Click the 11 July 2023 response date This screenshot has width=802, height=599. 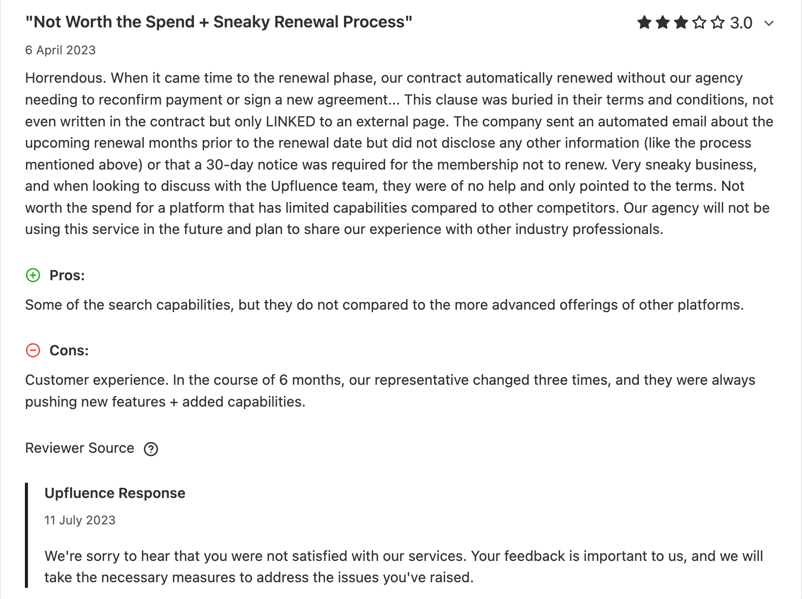[80, 520]
